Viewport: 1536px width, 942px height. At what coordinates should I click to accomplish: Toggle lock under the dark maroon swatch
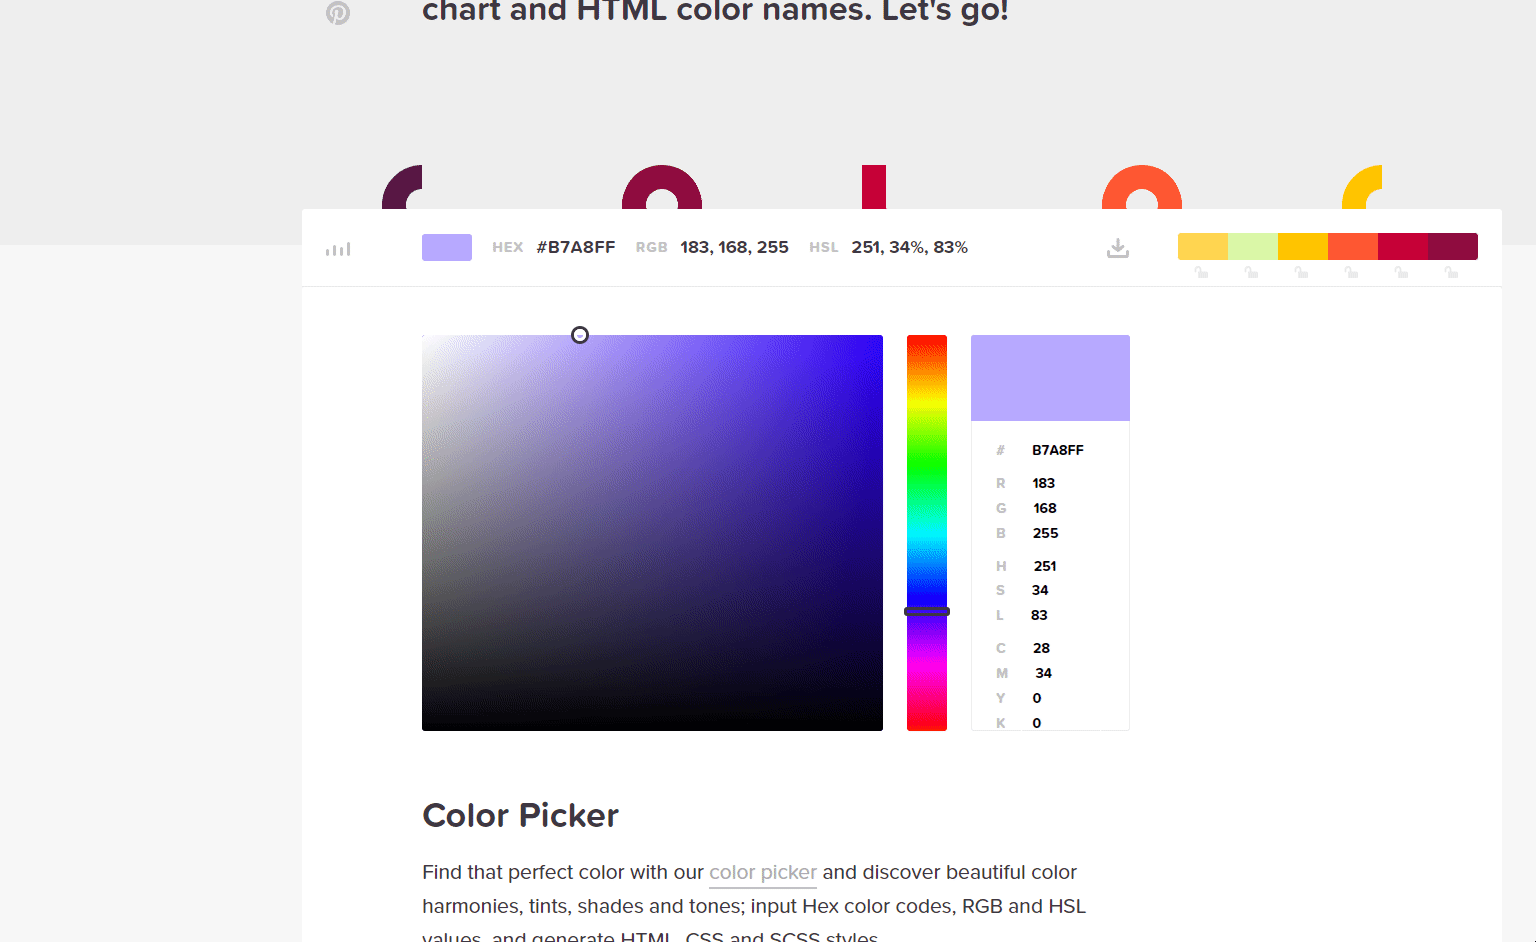(x=1451, y=272)
